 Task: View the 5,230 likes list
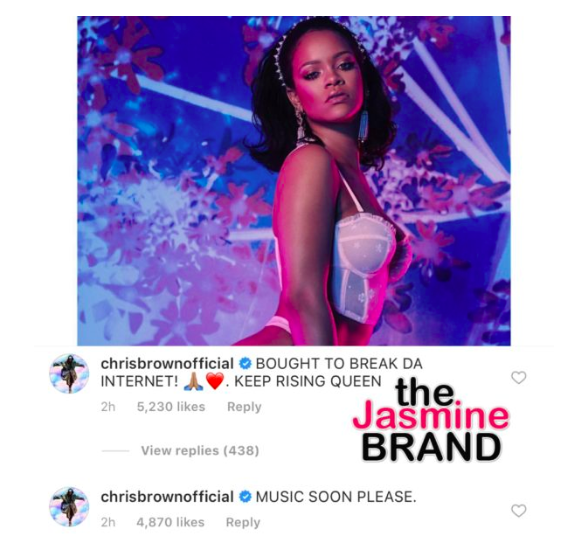pyautogui.click(x=171, y=407)
